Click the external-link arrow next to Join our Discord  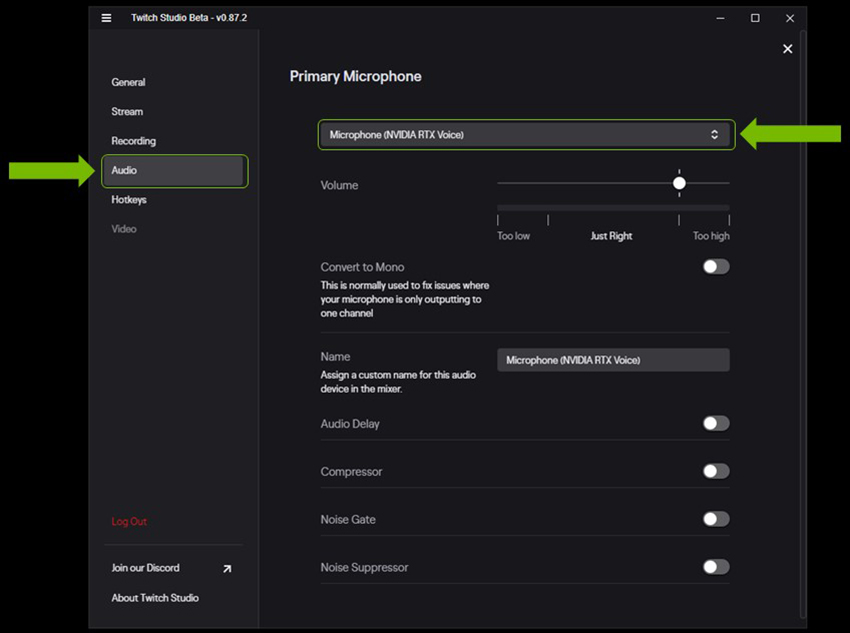point(228,568)
